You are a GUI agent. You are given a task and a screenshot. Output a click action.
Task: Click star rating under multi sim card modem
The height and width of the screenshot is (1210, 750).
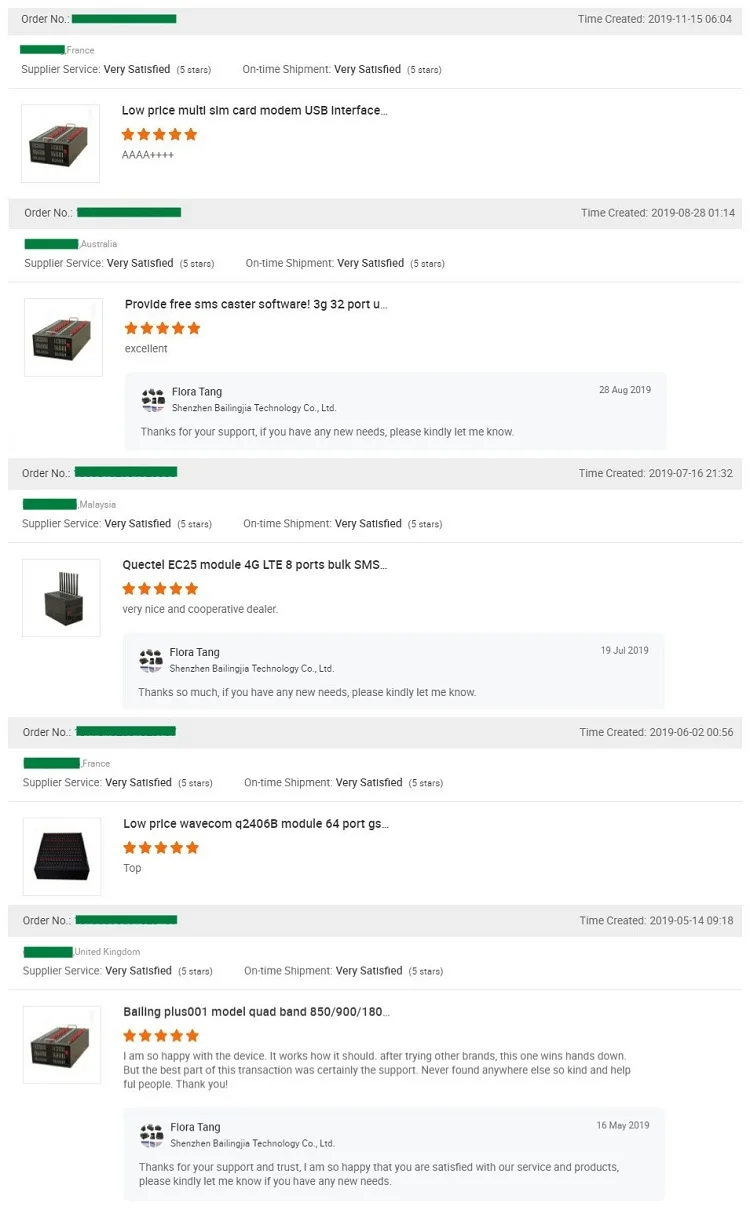coord(160,134)
